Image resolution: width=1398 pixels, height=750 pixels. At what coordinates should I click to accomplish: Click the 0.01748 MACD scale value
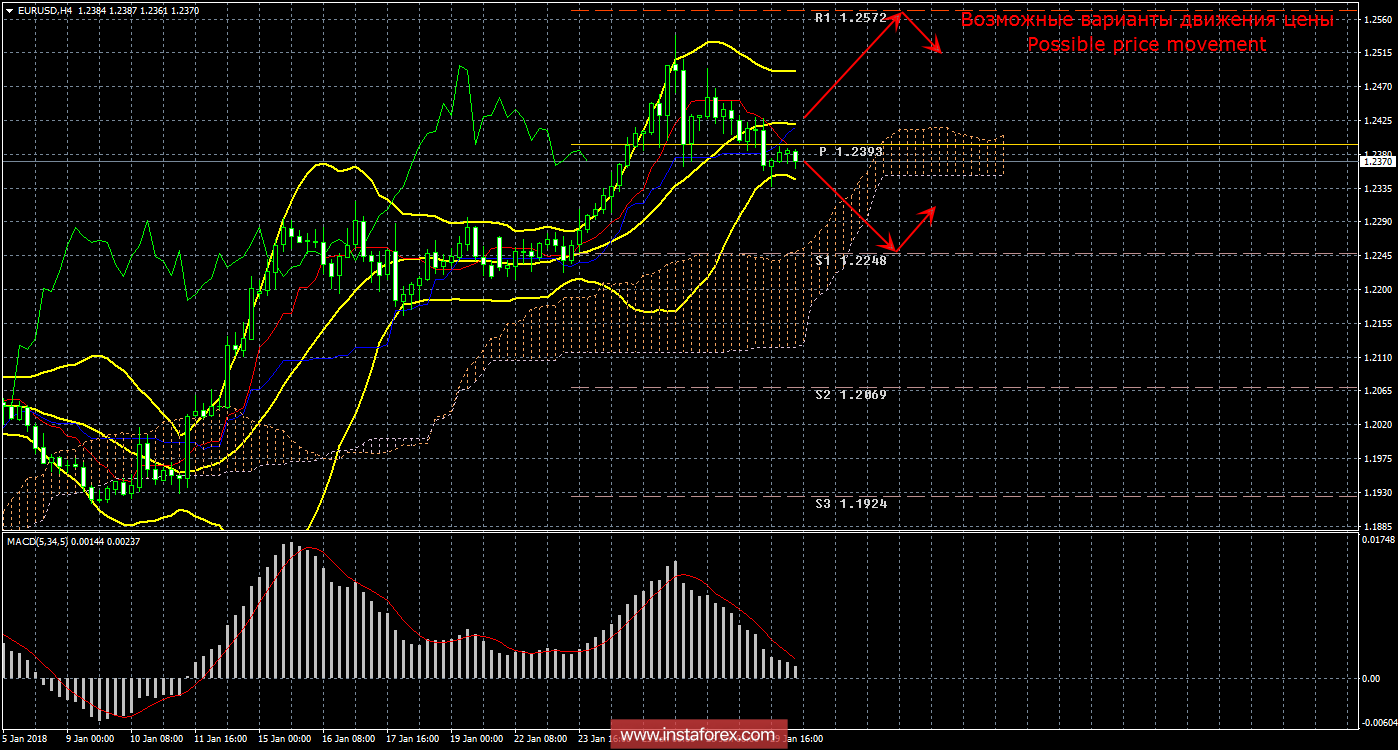[1377, 541]
